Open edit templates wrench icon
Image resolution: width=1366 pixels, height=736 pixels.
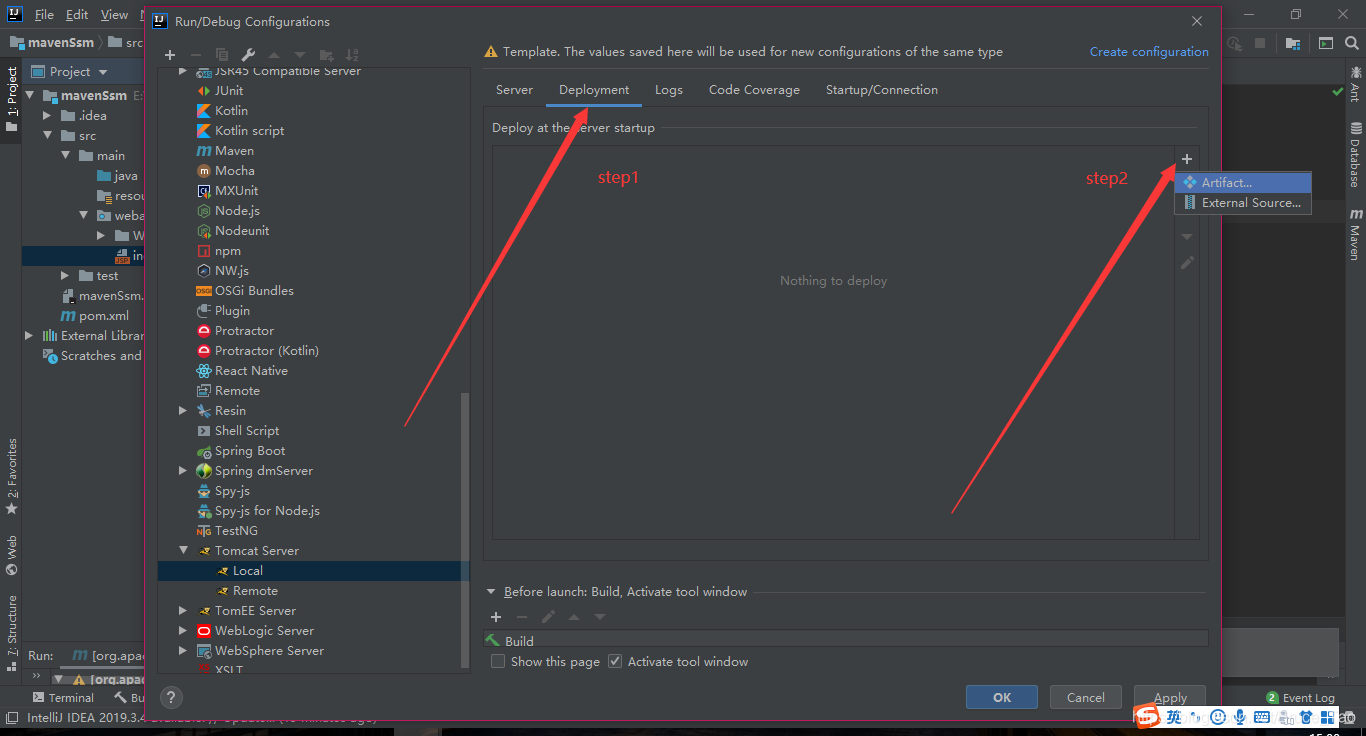(248, 55)
